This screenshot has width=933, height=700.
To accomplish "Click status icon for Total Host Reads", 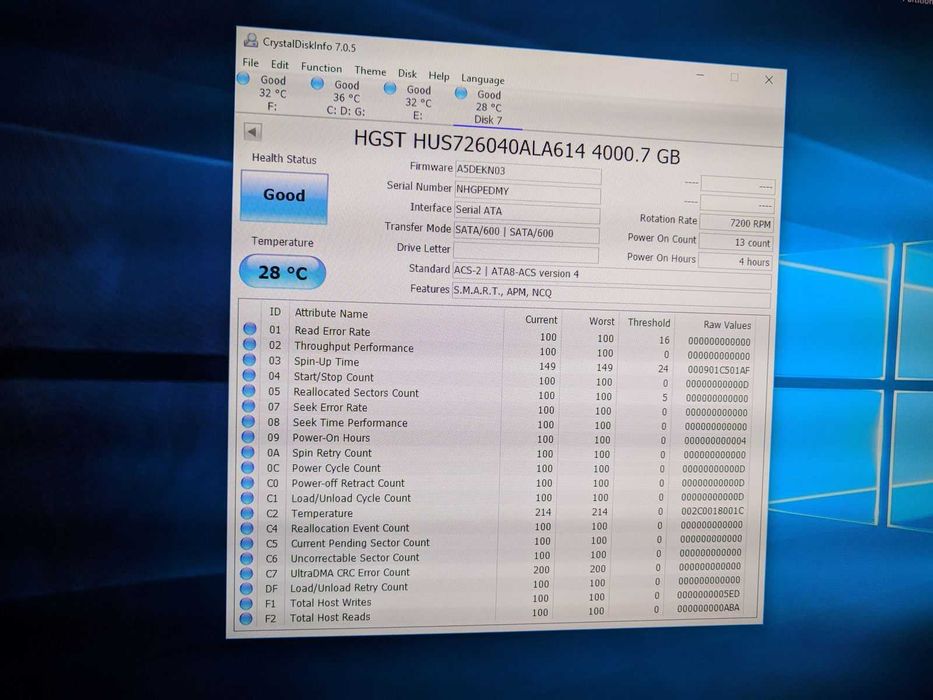I will (x=246, y=618).
